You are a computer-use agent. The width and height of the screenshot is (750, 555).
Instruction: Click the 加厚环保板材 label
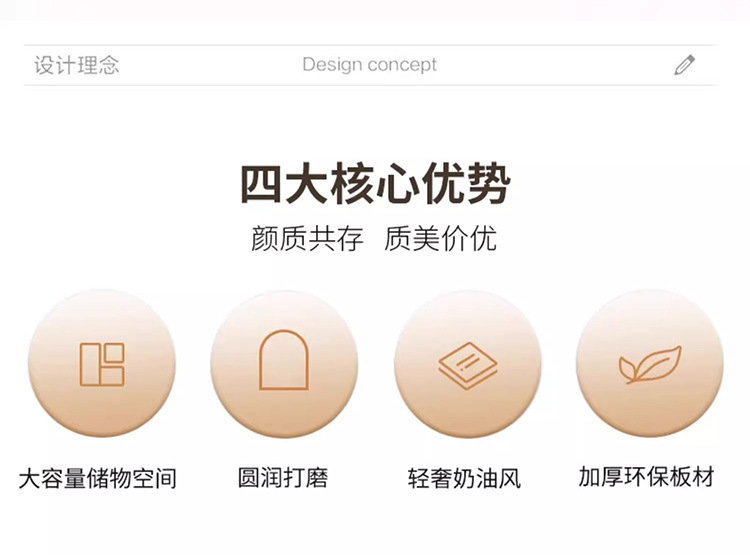(646, 476)
